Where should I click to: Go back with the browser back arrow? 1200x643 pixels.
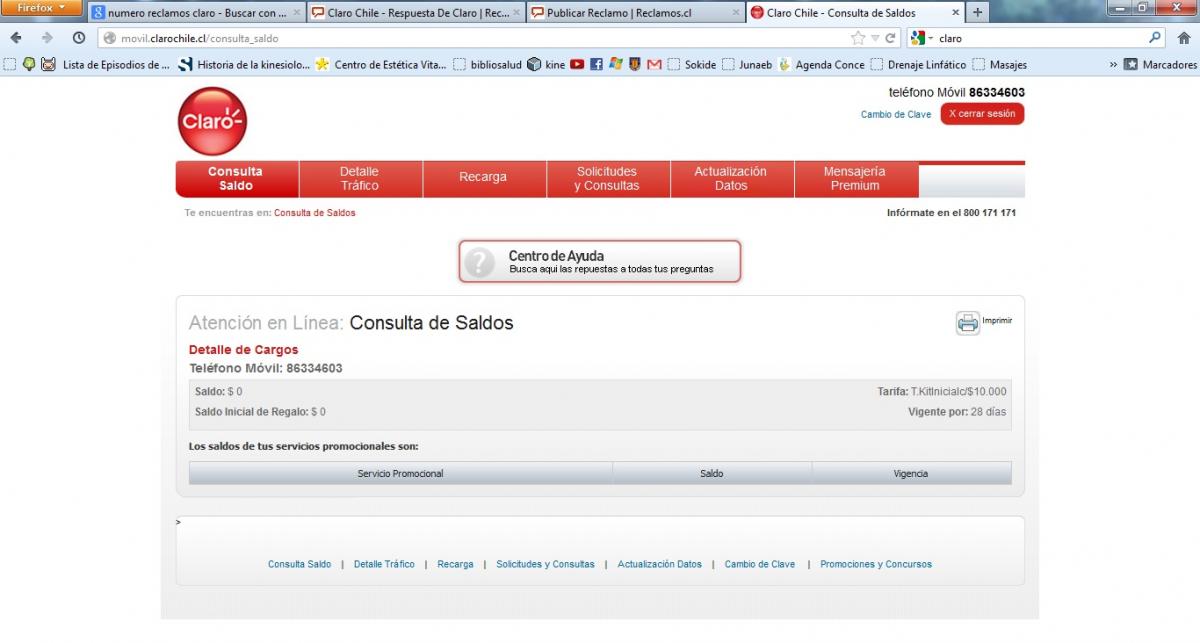point(16,38)
